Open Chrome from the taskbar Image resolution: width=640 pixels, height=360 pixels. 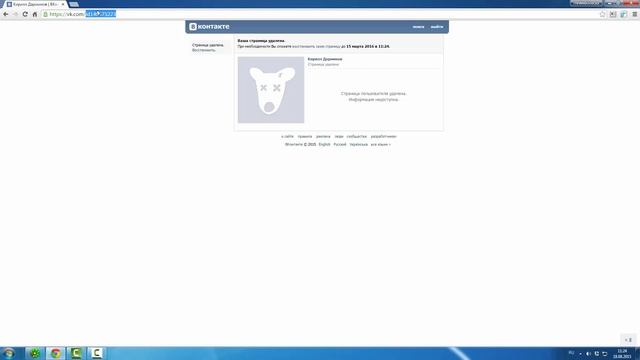[56, 353]
